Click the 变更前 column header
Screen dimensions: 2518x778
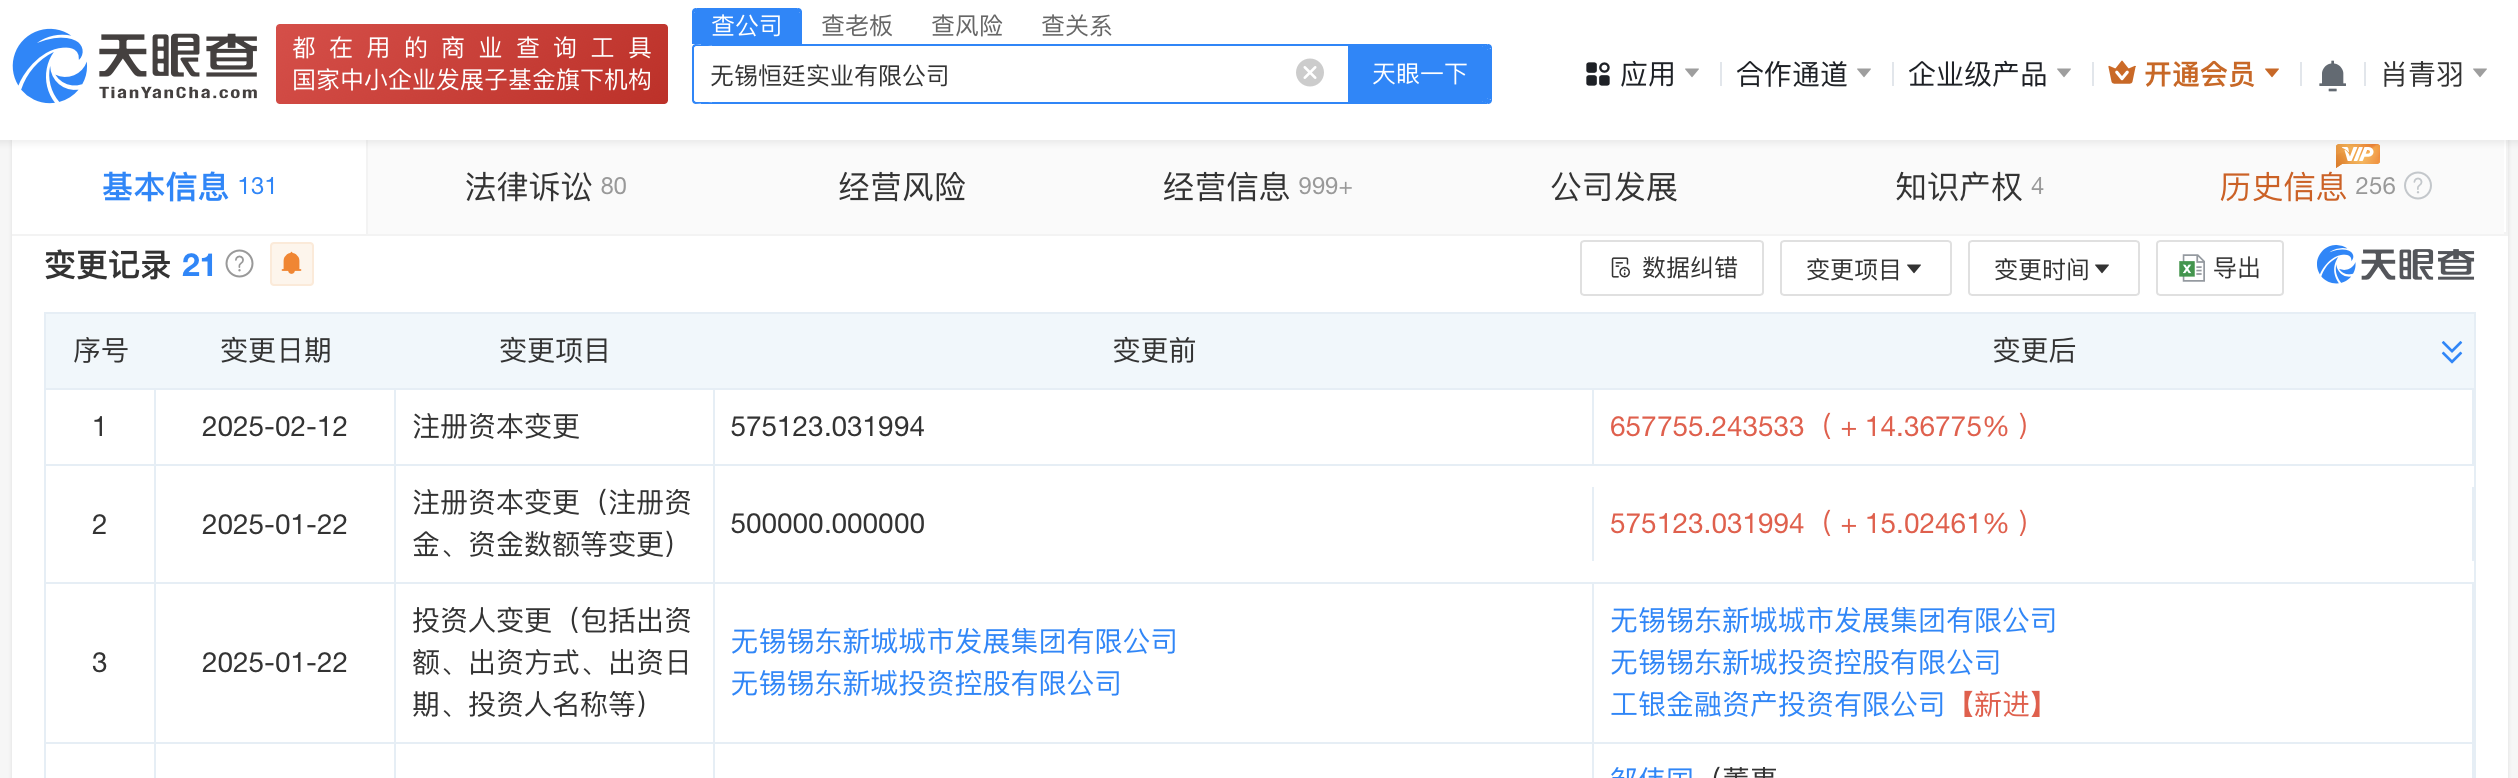tap(1154, 351)
